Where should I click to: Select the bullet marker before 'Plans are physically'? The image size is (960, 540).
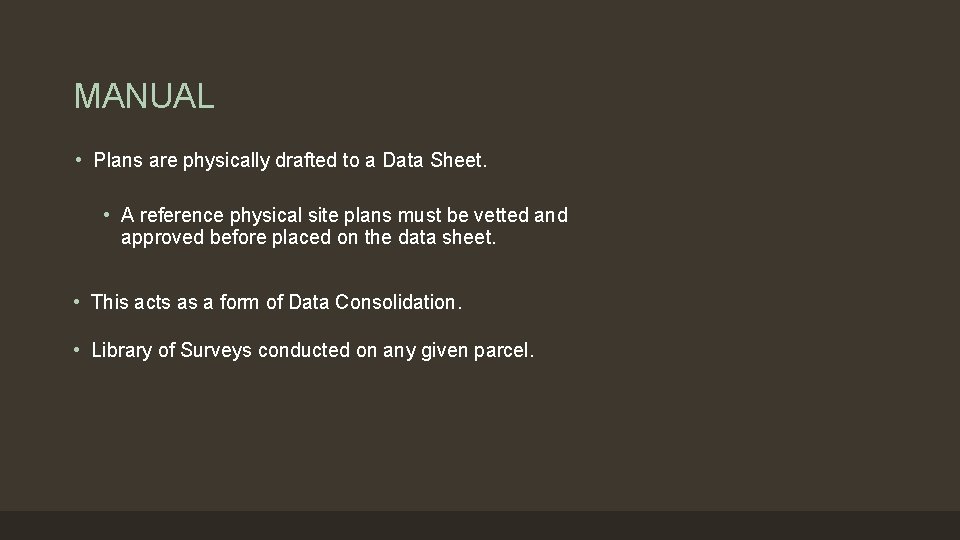[x=78, y=160]
